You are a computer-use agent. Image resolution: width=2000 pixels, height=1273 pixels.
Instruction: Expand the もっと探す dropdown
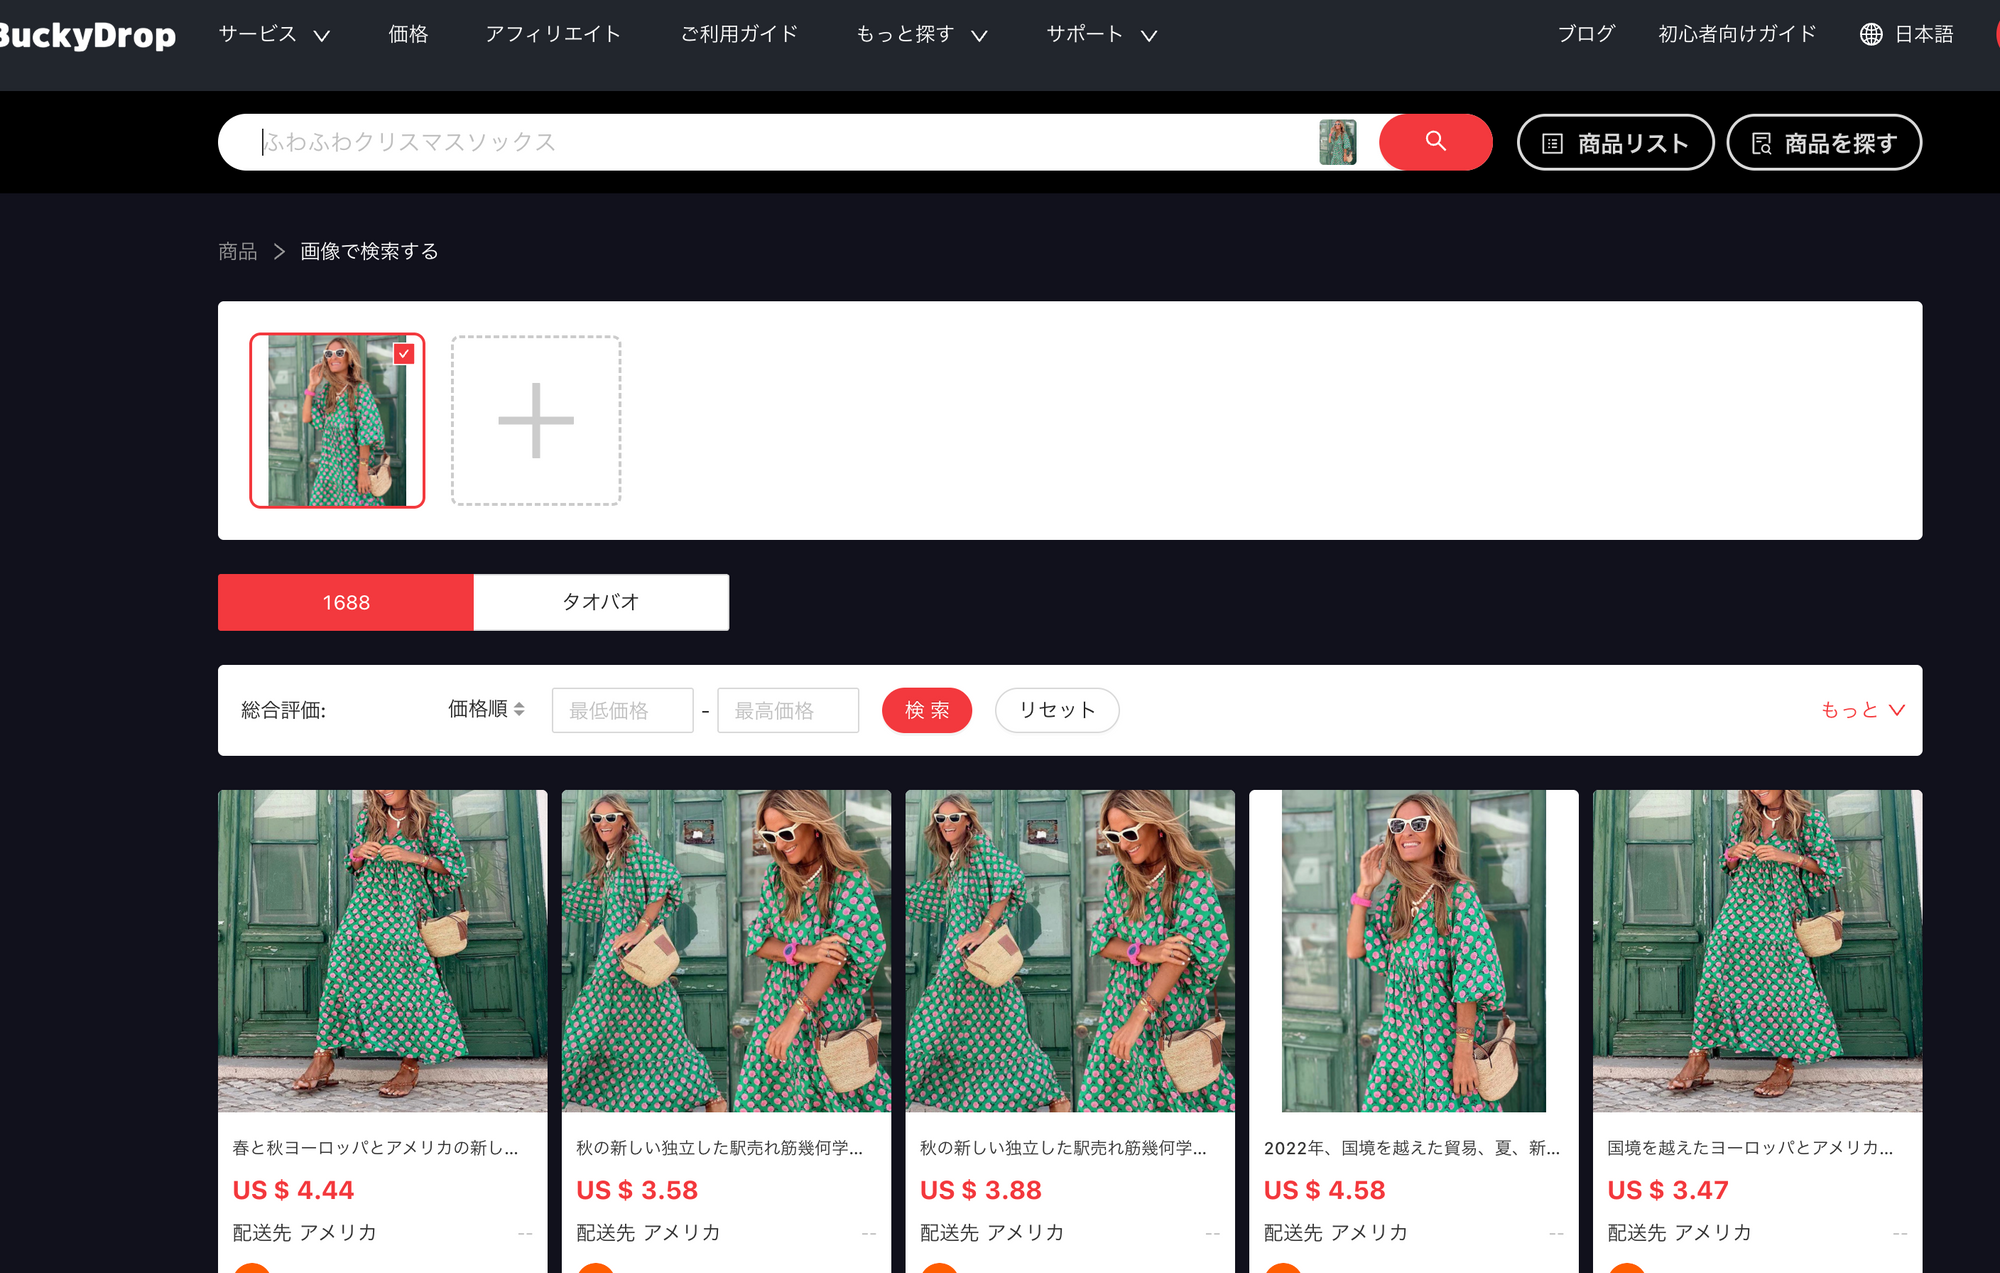coord(922,34)
